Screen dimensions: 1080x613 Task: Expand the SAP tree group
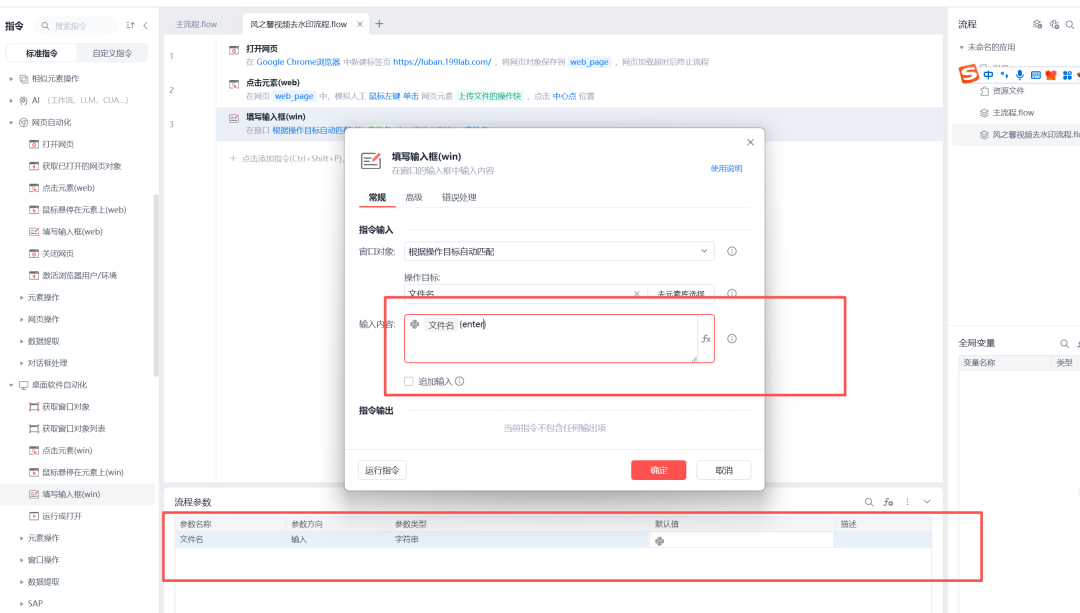pos(21,603)
